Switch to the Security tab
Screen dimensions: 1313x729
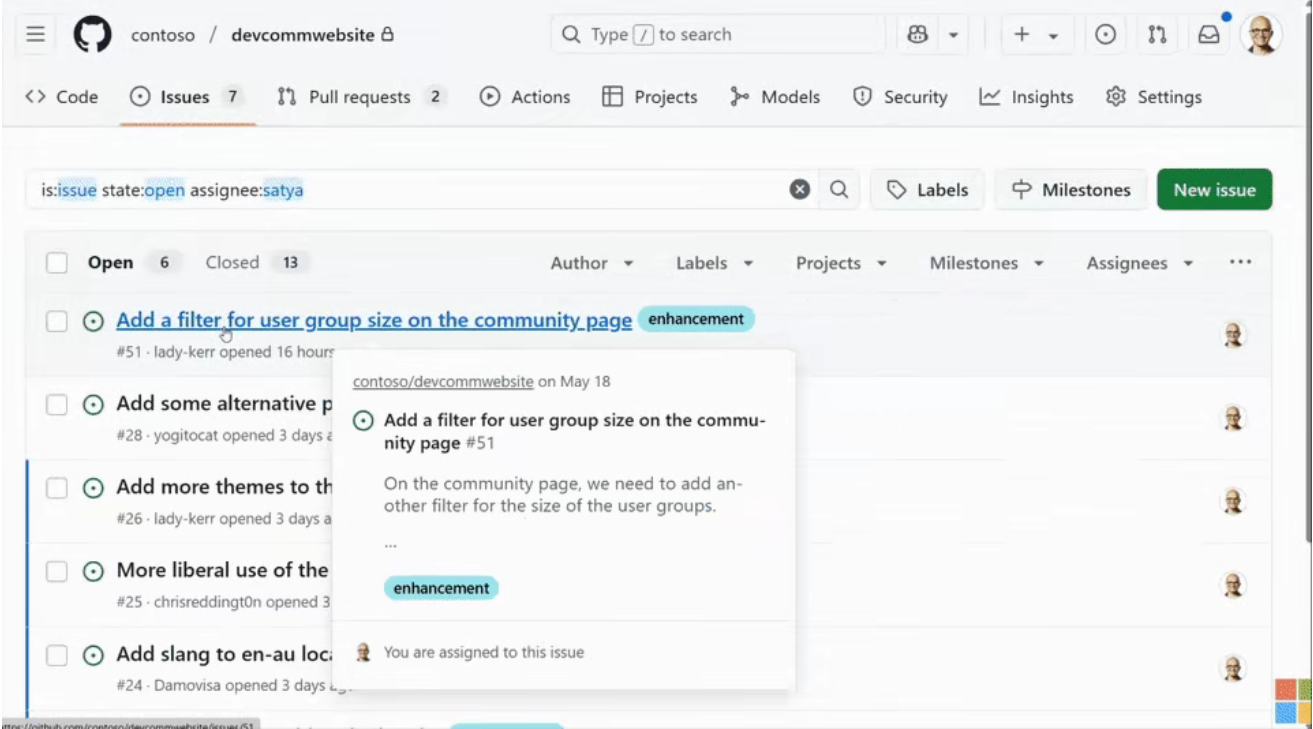[x=900, y=97]
